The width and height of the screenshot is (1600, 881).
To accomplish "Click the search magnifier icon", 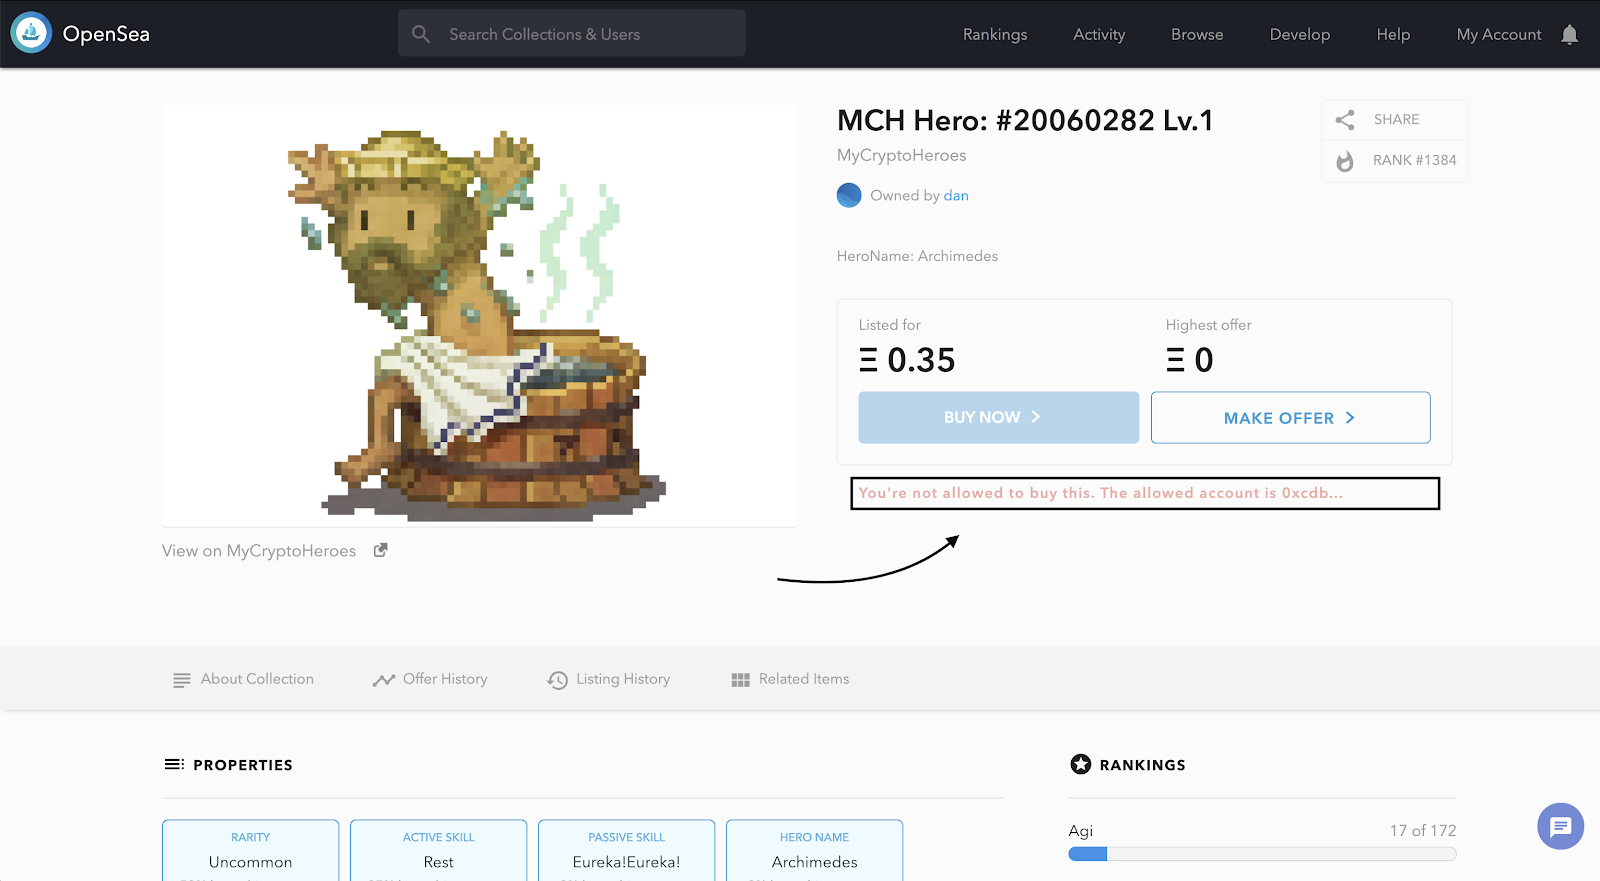I will pyautogui.click(x=421, y=34).
